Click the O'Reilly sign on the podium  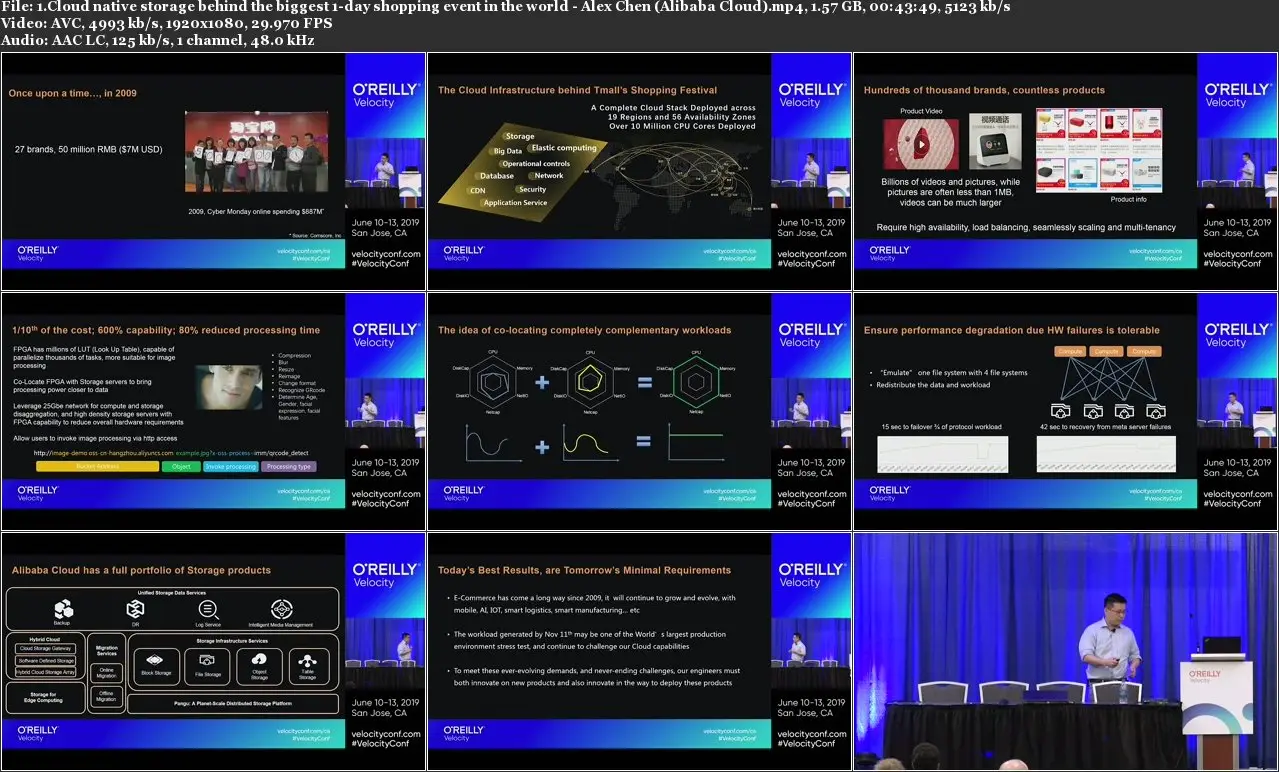point(1205,677)
